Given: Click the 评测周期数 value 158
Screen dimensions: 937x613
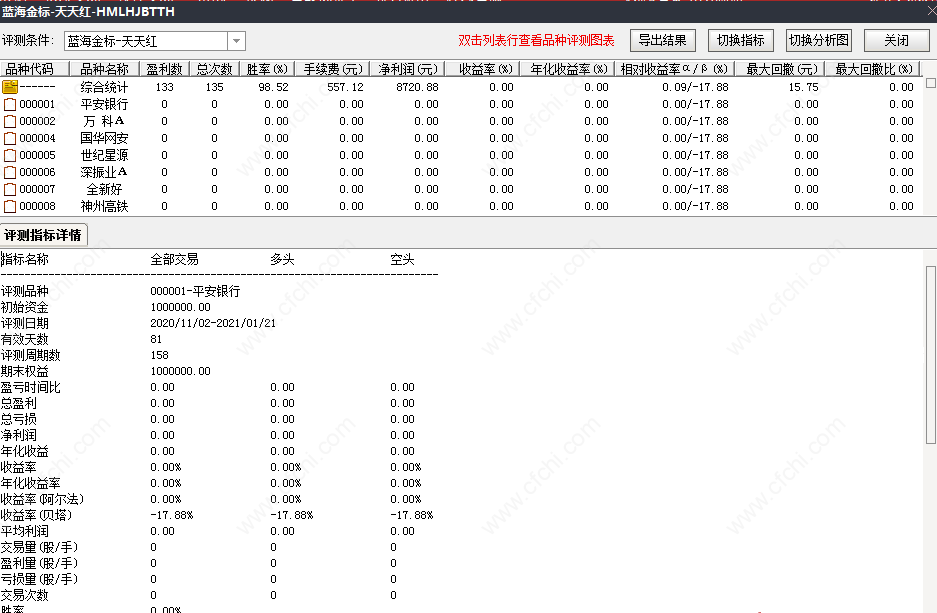Looking at the screenshot, I should [160, 355].
